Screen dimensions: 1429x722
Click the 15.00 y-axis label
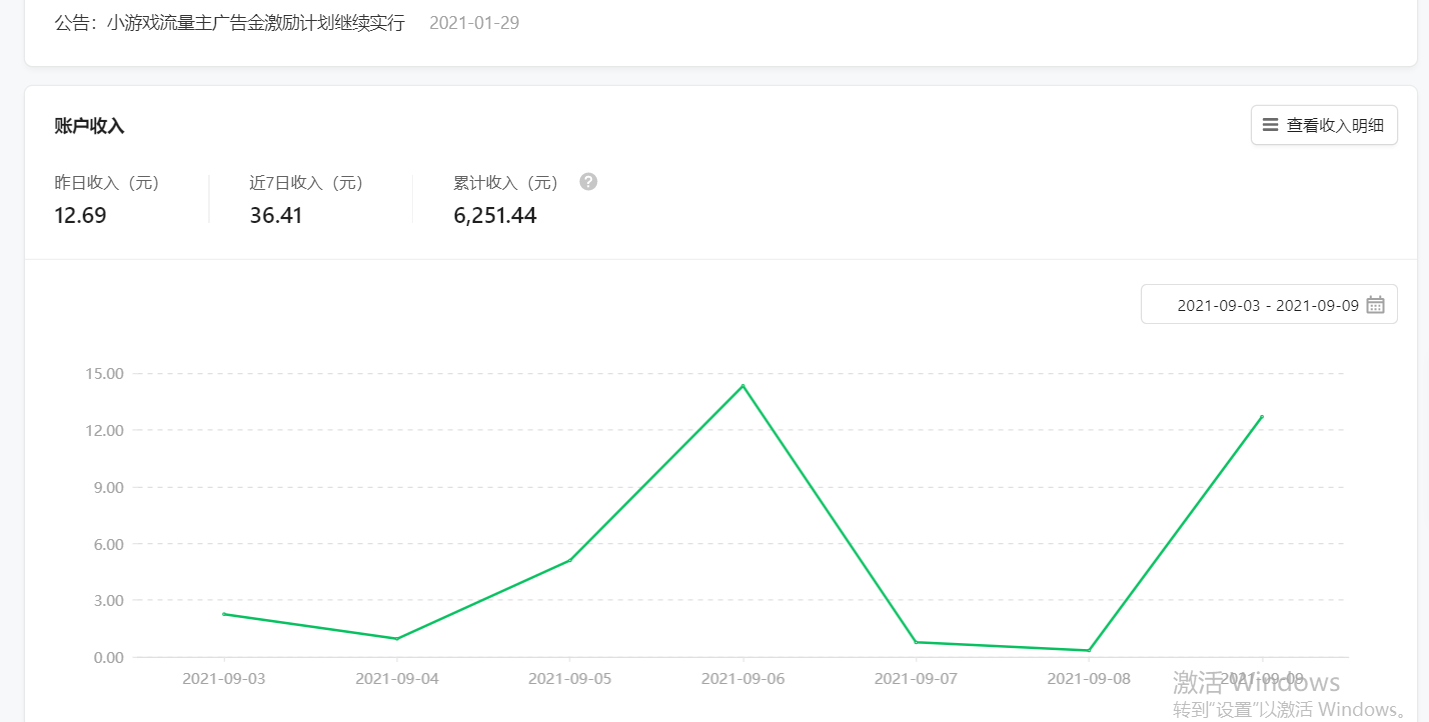[104, 374]
